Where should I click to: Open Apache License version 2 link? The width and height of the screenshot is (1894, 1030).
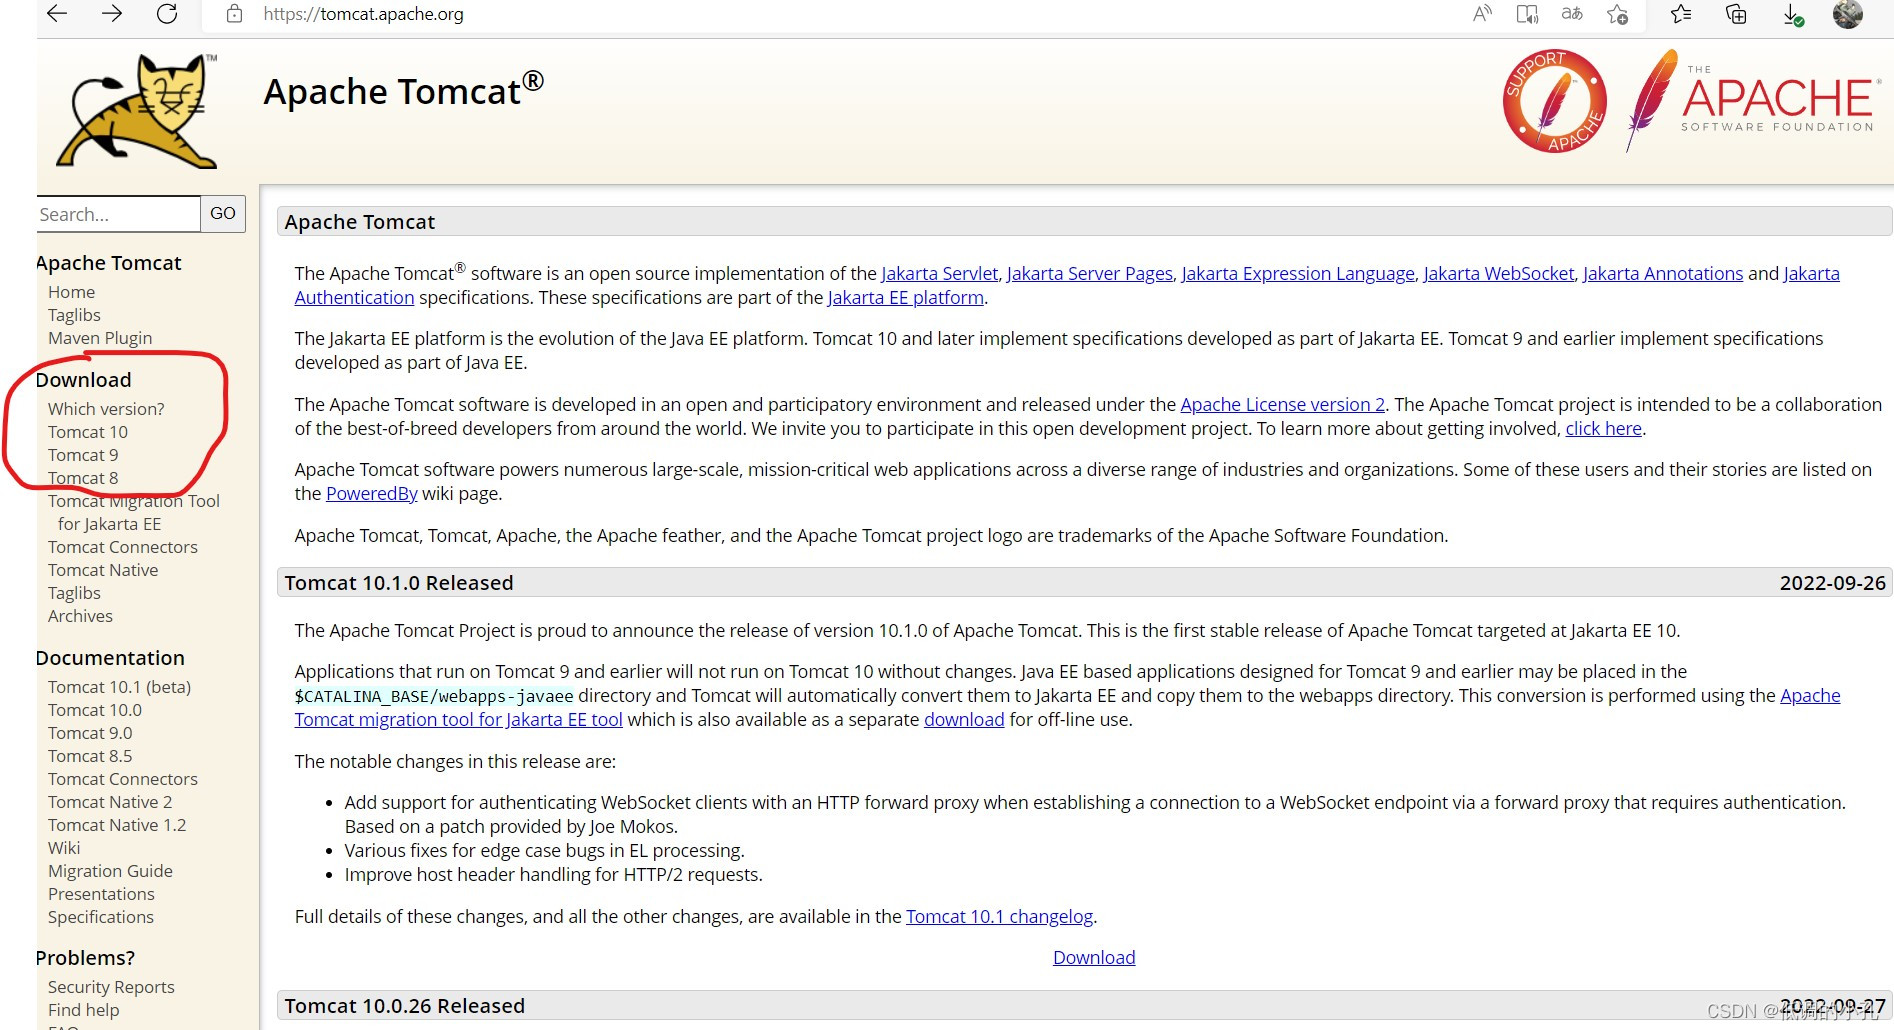click(x=1283, y=404)
